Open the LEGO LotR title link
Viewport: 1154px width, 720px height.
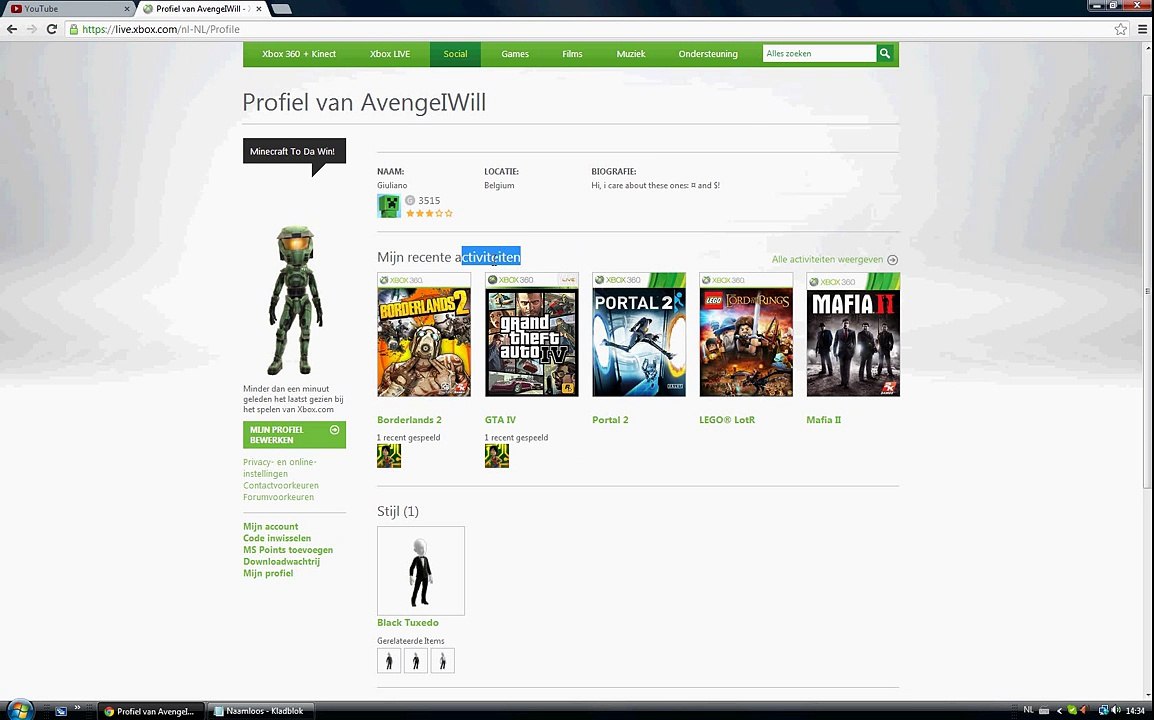click(727, 420)
